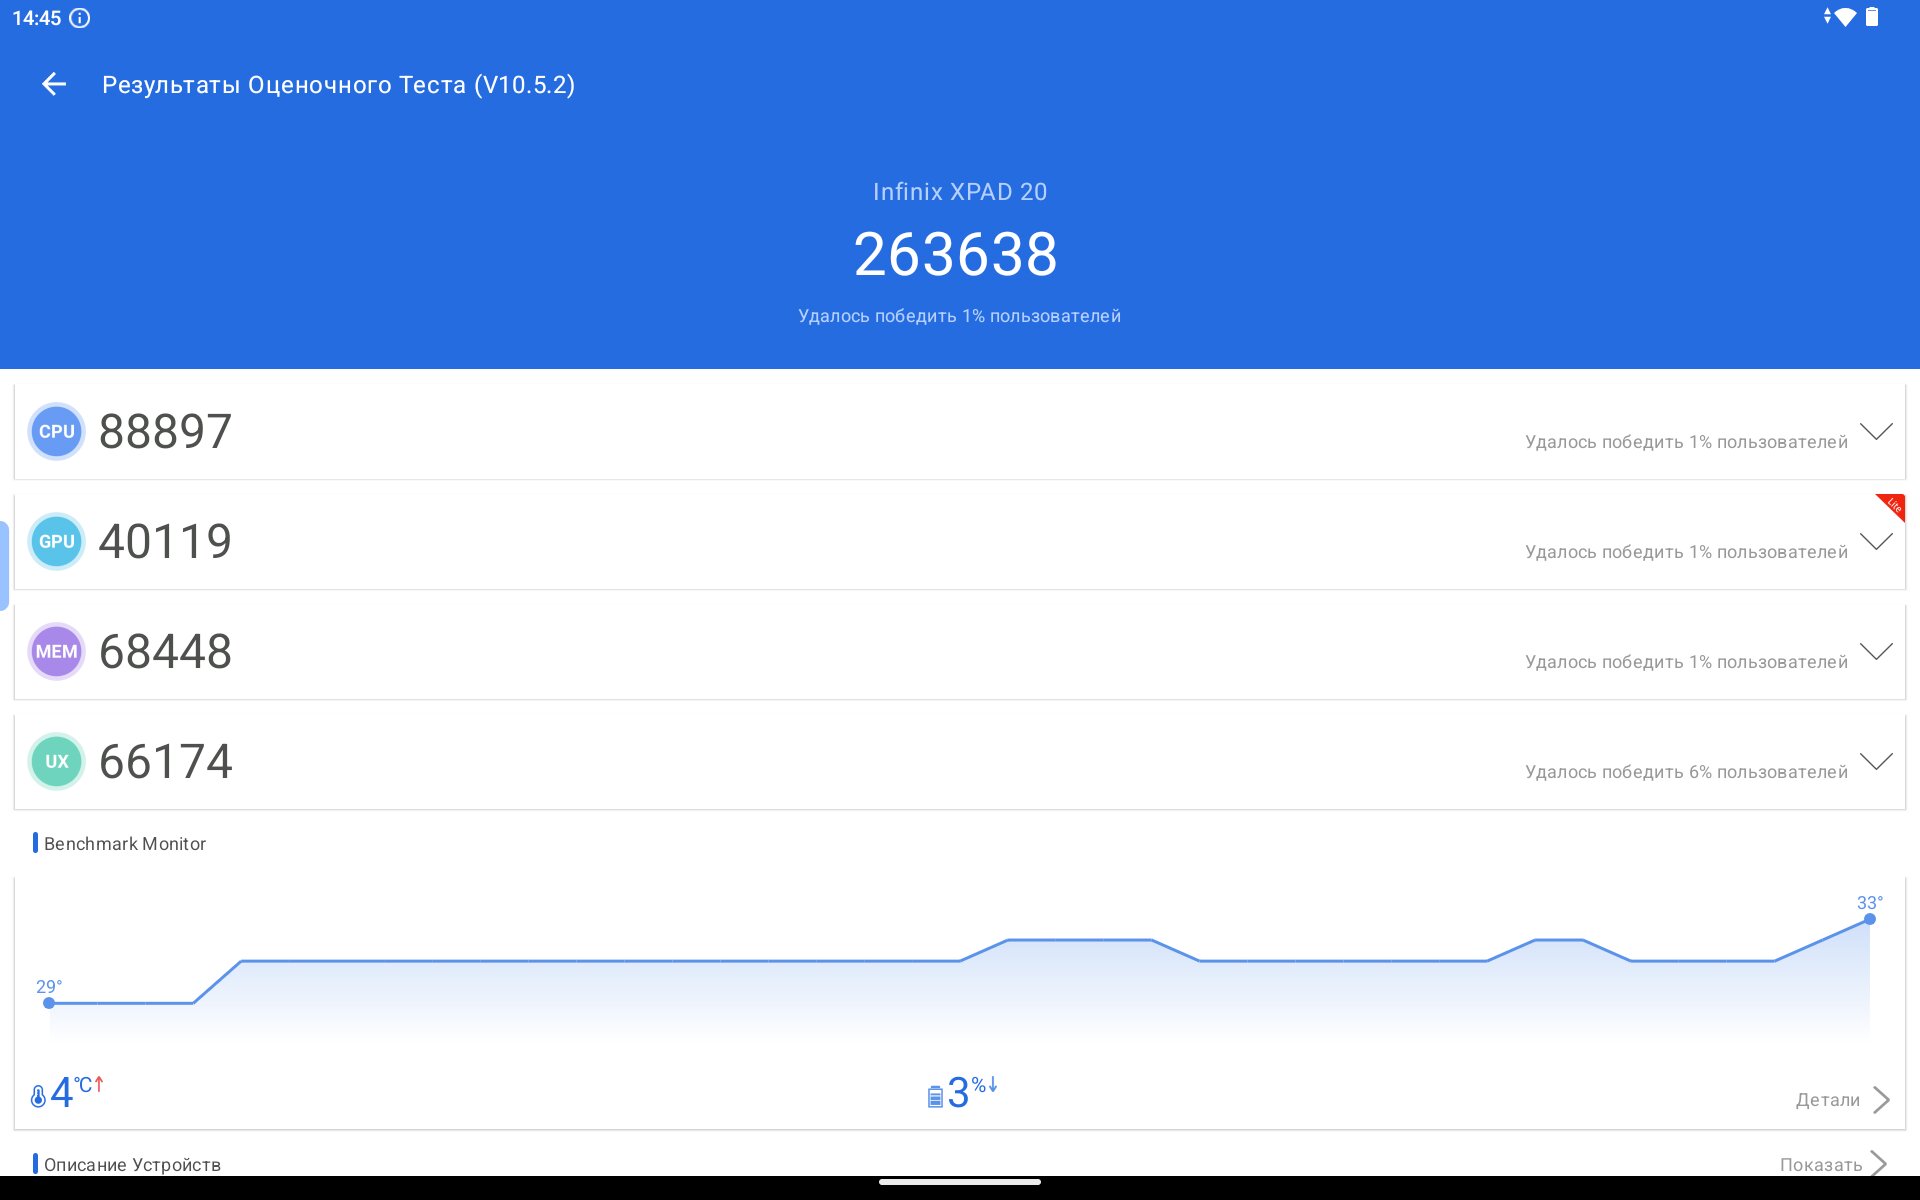Screen dimensions: 1920x1200
Task: Tap the bottom navigation gesture bar
Action: point(960,1182)
